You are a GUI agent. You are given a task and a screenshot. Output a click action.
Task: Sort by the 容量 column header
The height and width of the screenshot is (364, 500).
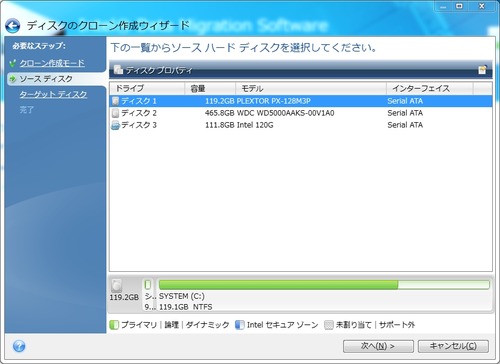(x=210, y=89)
